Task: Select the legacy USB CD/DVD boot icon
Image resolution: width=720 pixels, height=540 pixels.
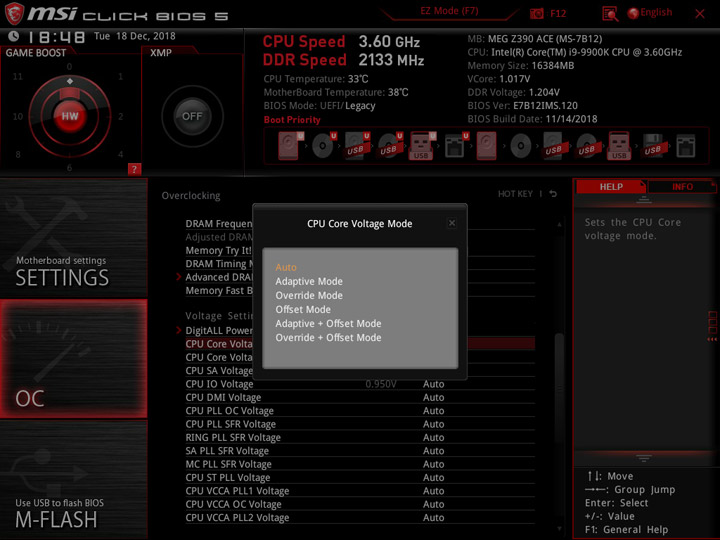Action: 587,146
